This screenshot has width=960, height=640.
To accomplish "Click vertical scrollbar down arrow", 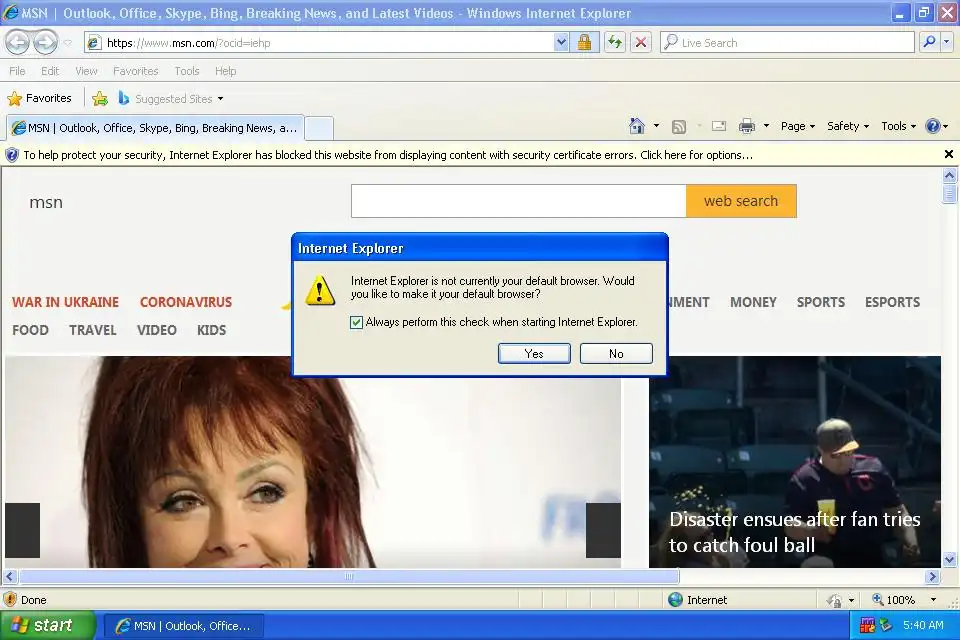I will (x=949, y=559).
